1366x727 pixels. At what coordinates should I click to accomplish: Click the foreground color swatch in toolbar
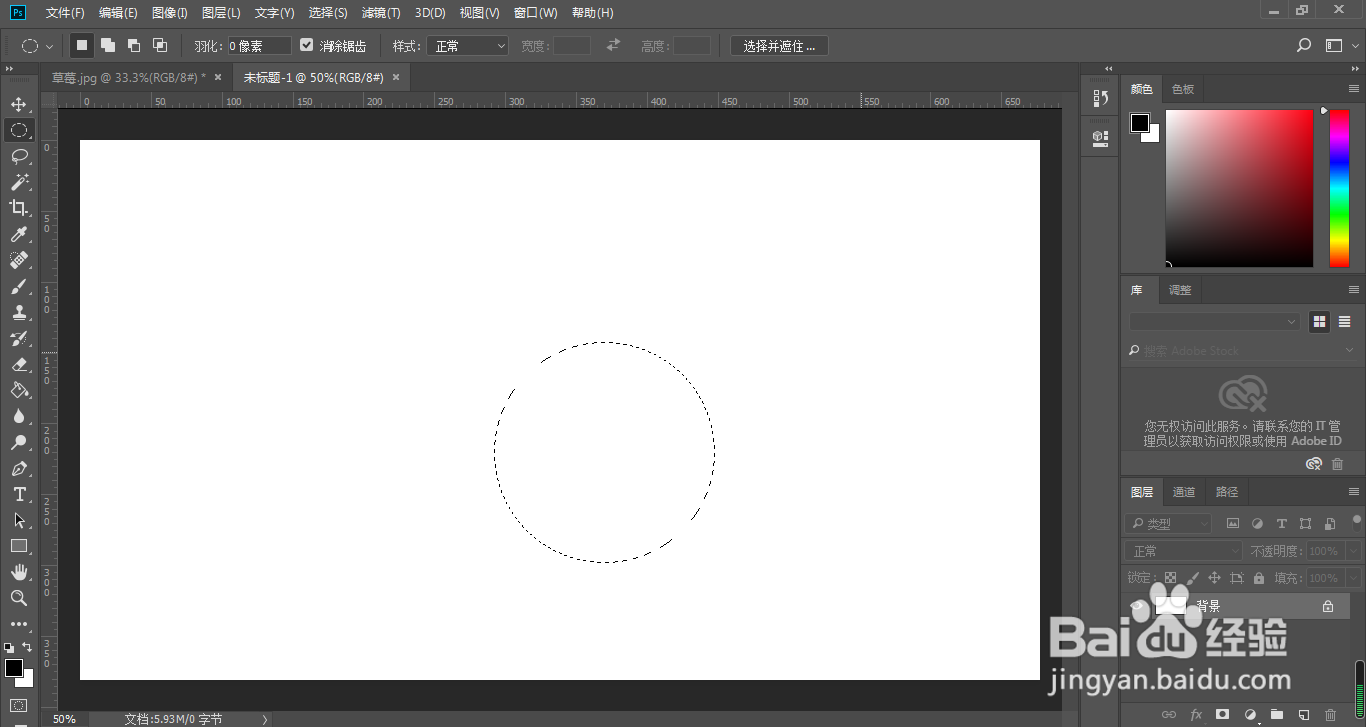(14, 668)
